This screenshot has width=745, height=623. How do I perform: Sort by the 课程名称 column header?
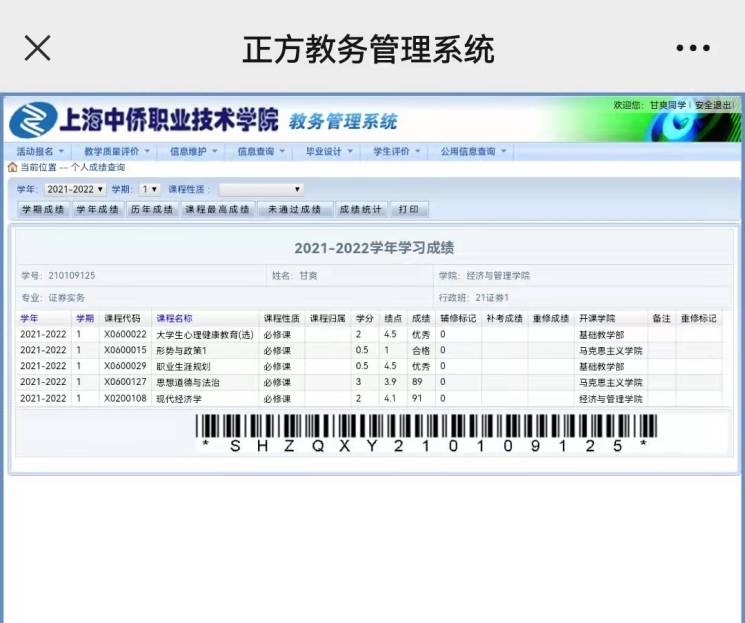point(174,318)
